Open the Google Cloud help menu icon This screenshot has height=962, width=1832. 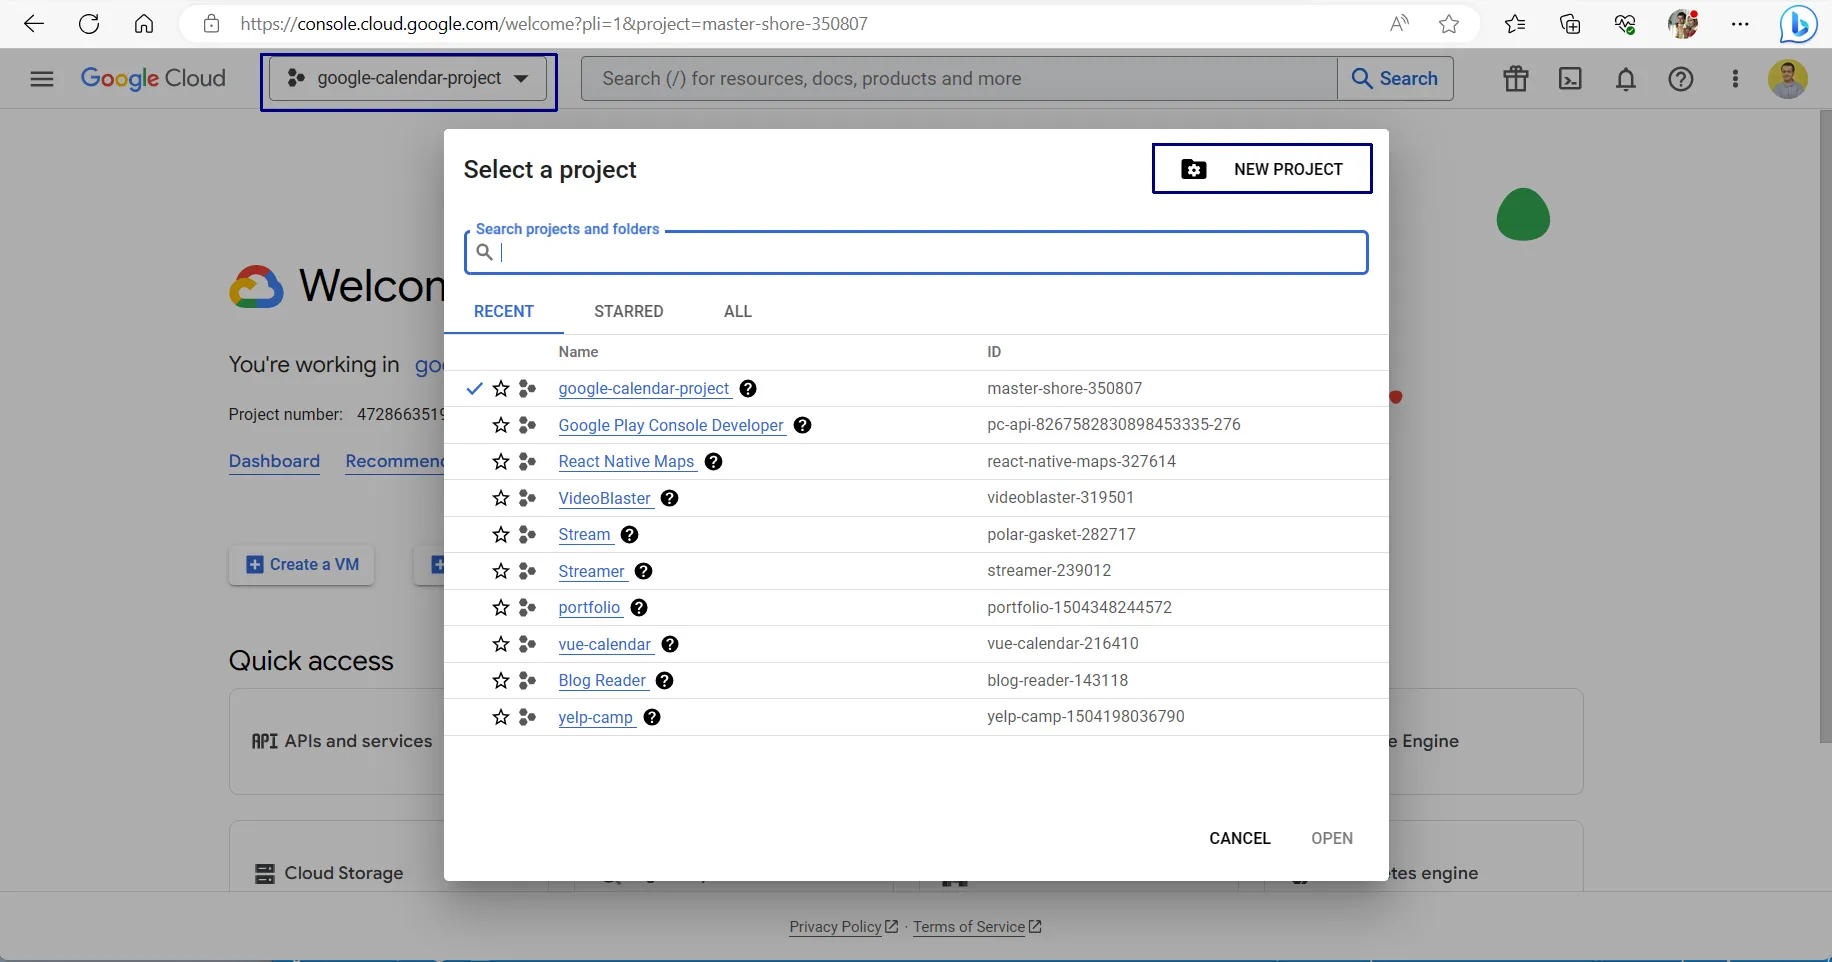[x=1681, y=79]
